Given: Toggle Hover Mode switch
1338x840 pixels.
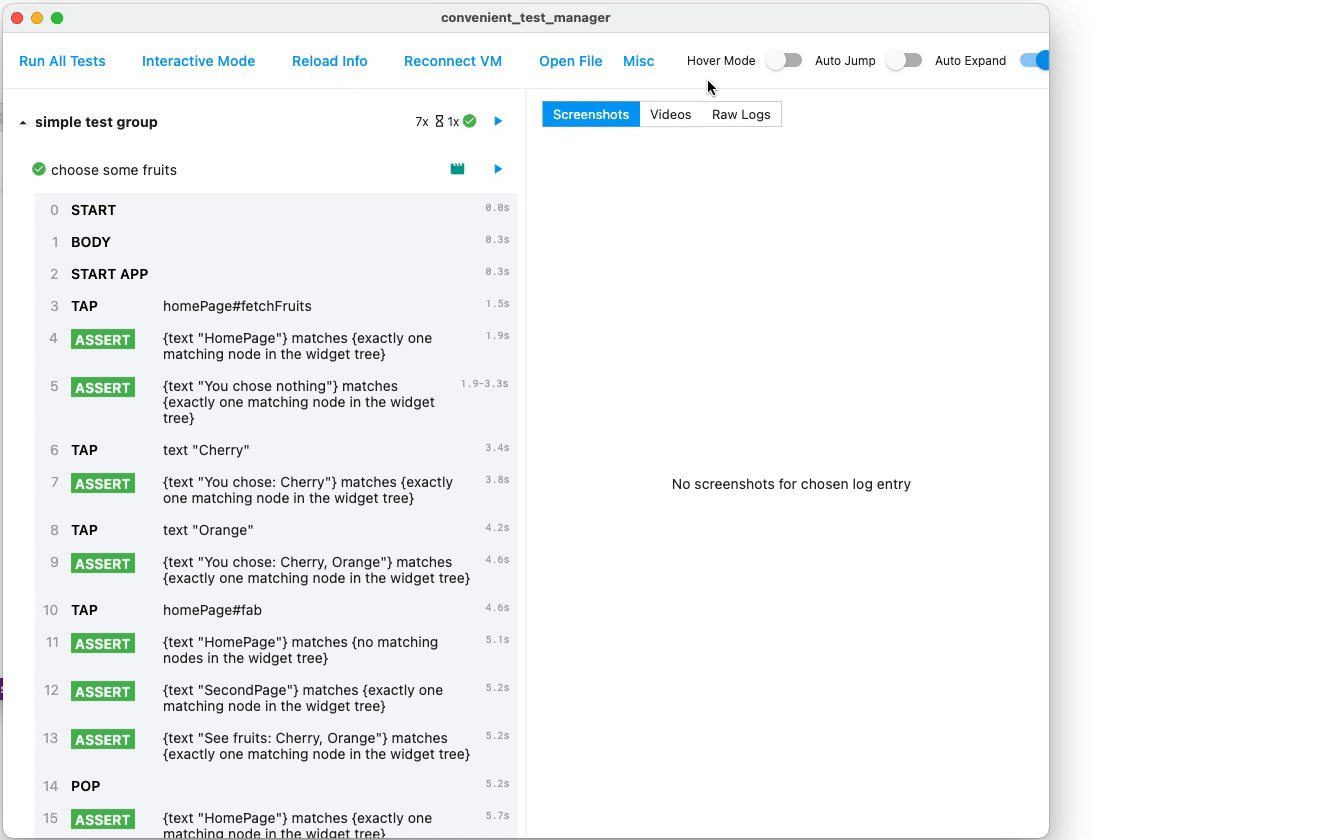Looking at the screenshot, I should pyautogui.click(x=784, y=60).
